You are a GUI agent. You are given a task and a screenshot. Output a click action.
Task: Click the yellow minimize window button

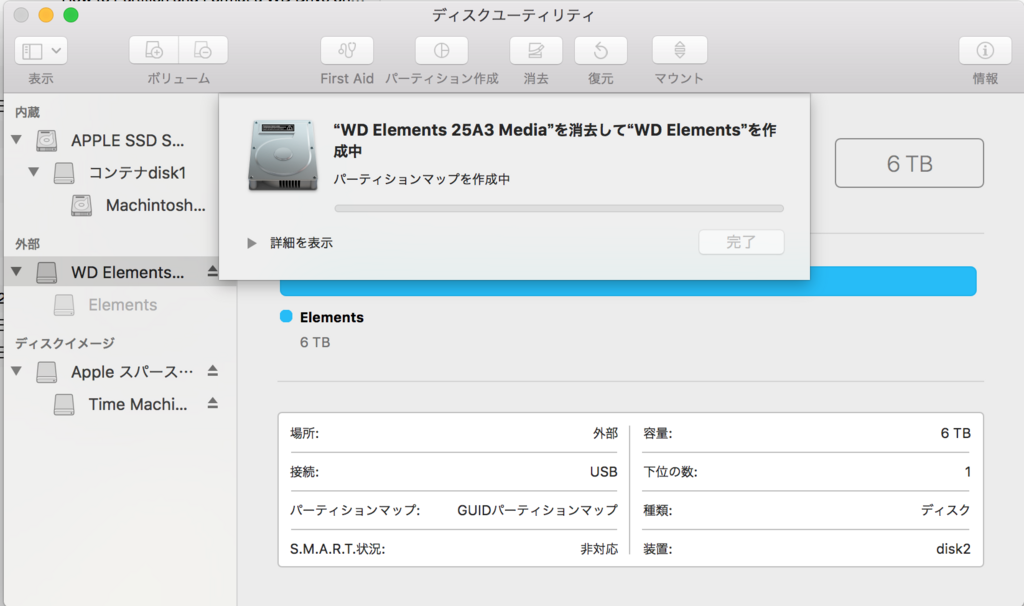coord(46,14)
